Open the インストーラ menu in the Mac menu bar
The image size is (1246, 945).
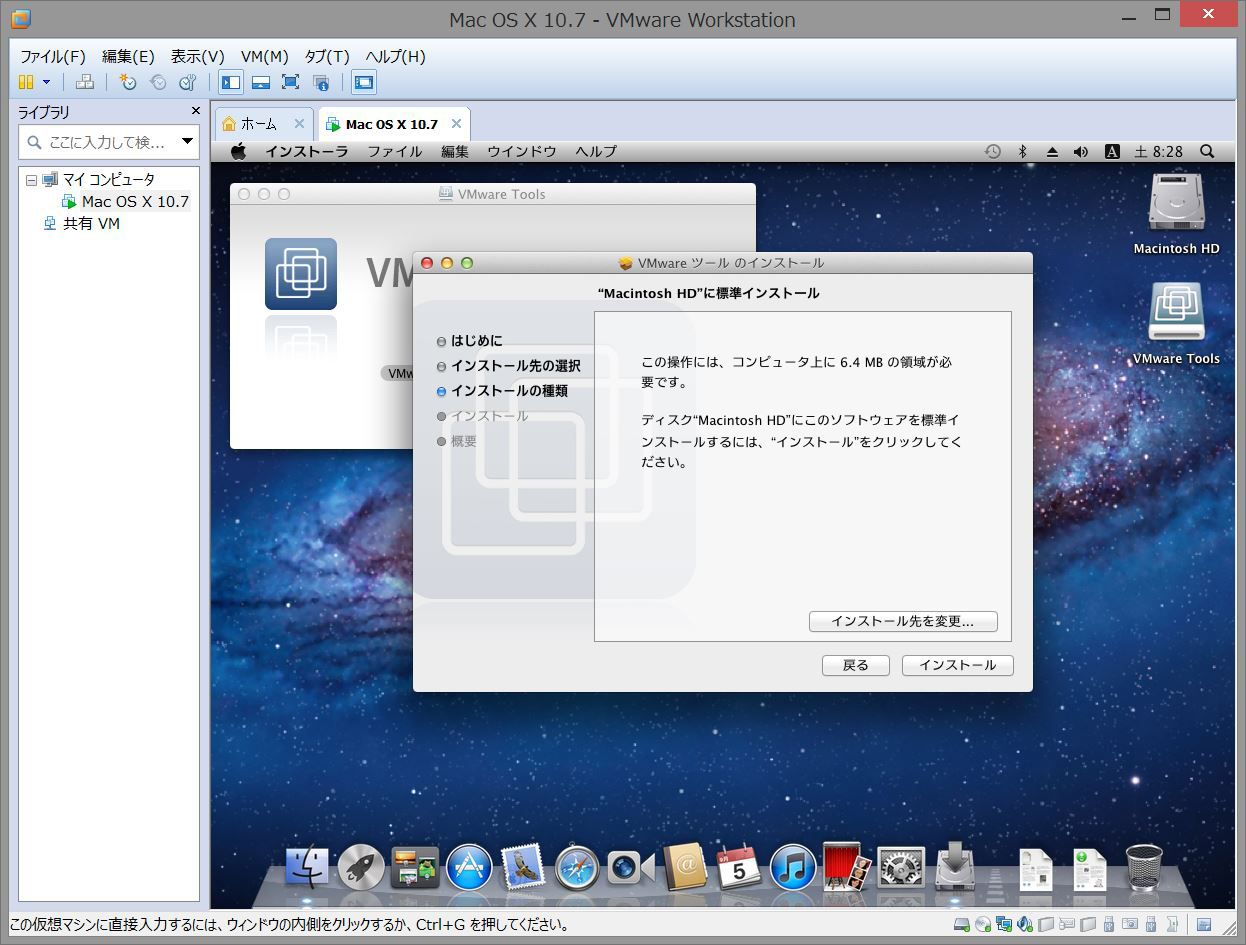pos(307,151)
